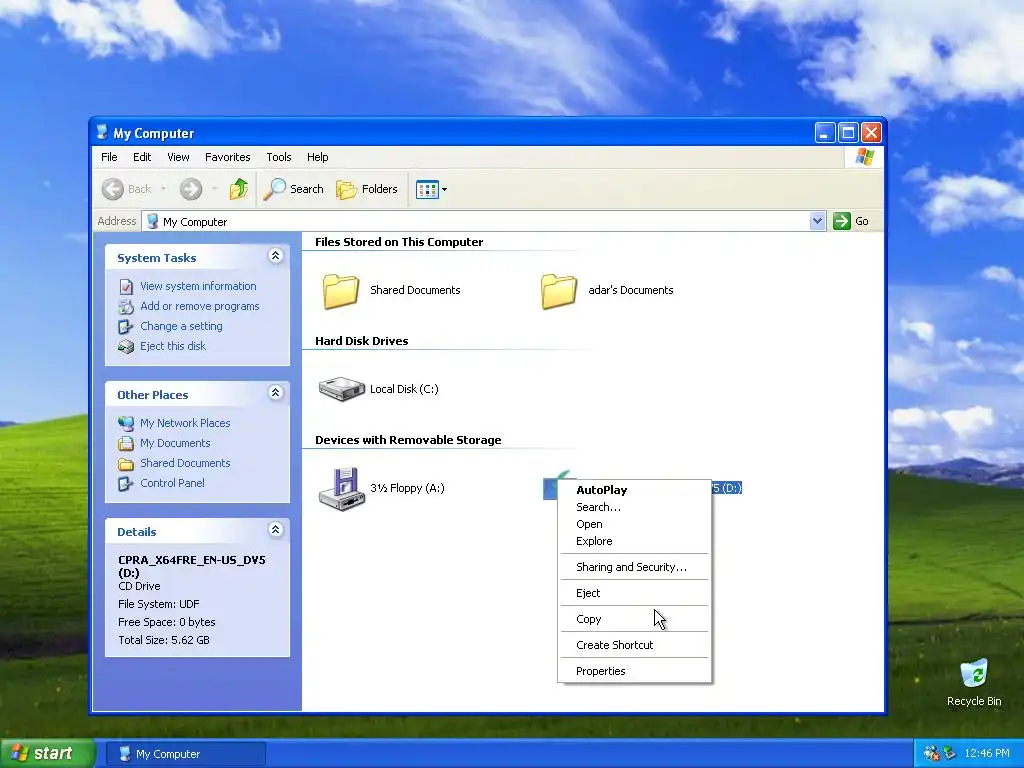Image resolution: width=1024 pixels, height=768 pixels.
Task: Open Shared Documents link in Other Places
Action: pos(185,463)
